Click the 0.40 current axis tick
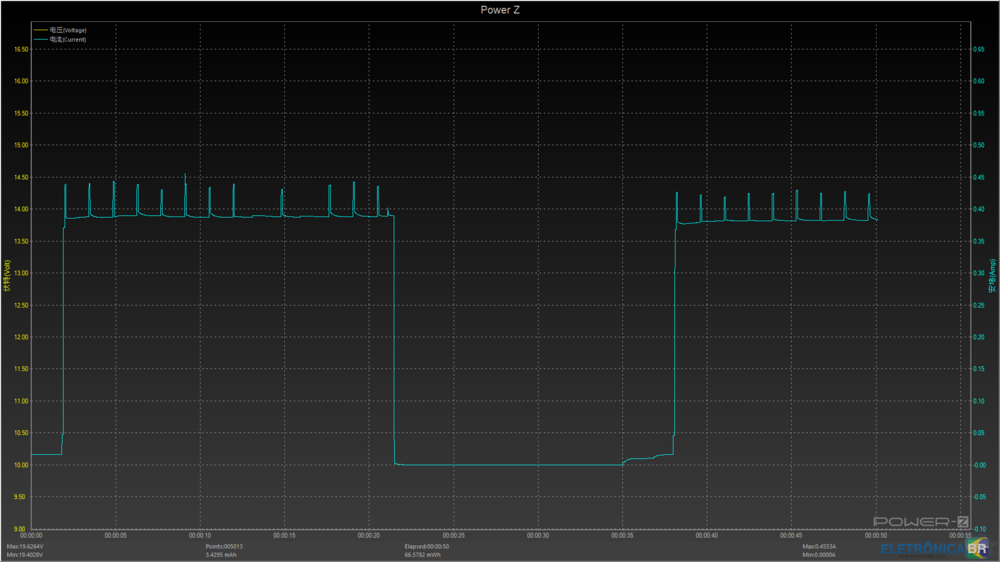This screenshot has width=1000, height=562. (980, 209)
